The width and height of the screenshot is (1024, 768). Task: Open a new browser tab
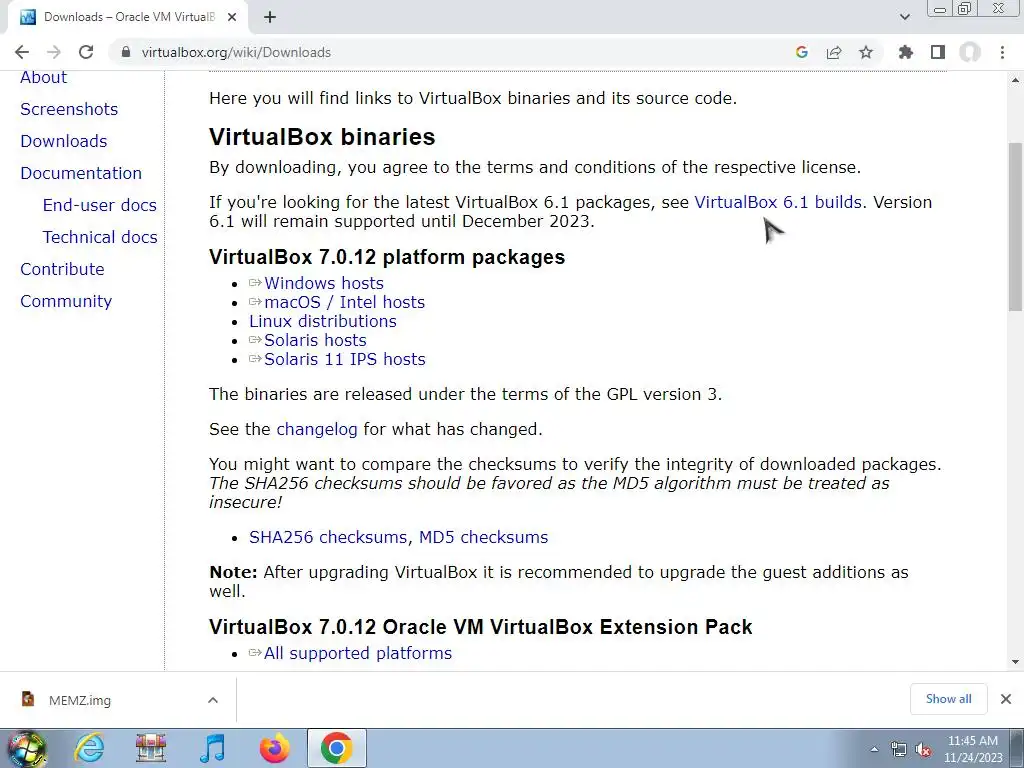(x=270, y=18)
